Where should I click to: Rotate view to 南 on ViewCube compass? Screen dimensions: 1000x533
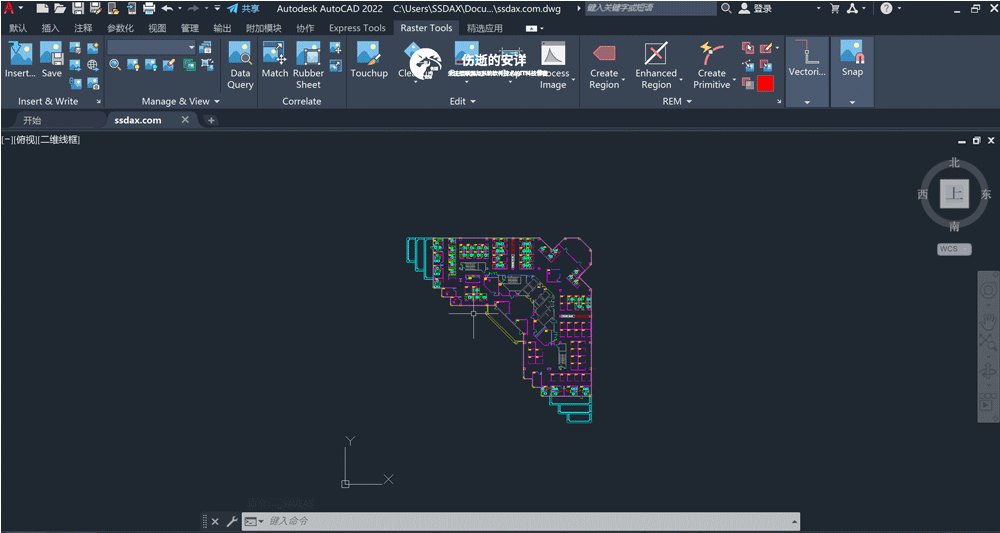(x=954, y=226)
